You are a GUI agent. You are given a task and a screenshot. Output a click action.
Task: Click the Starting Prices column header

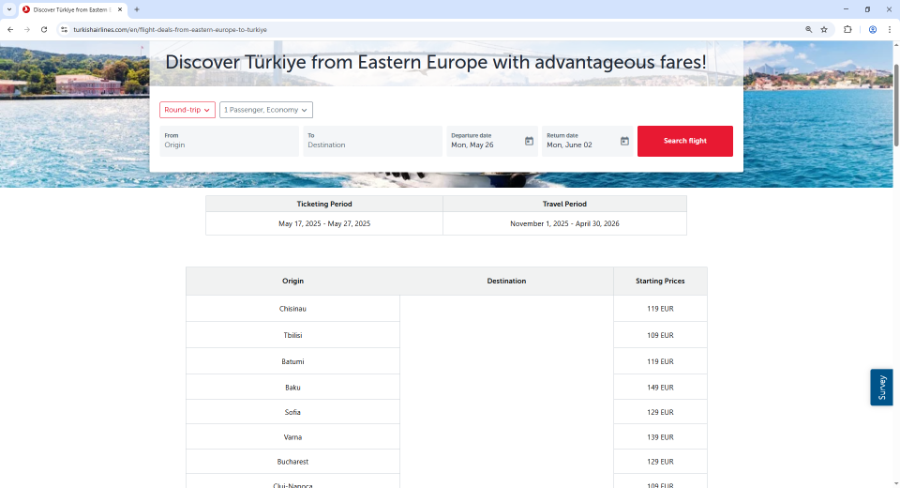click(x=660, y=281)
